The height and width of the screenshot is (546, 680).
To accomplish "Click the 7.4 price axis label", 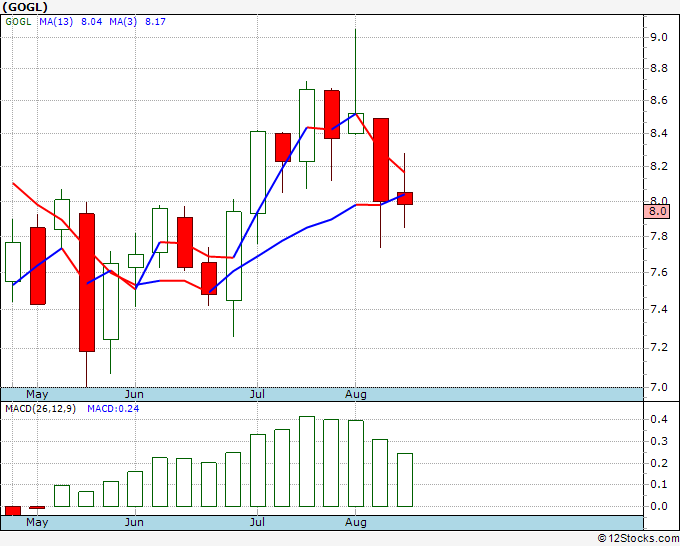I will pyautogui.click(x=658, y=309).
